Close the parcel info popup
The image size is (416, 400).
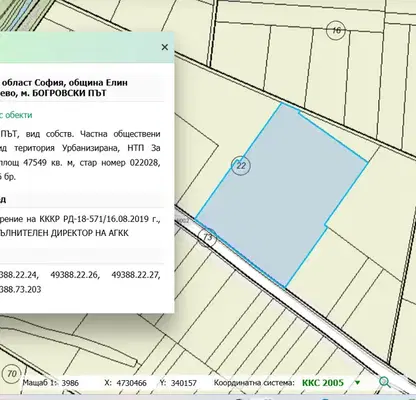click(x=165, y=47)
